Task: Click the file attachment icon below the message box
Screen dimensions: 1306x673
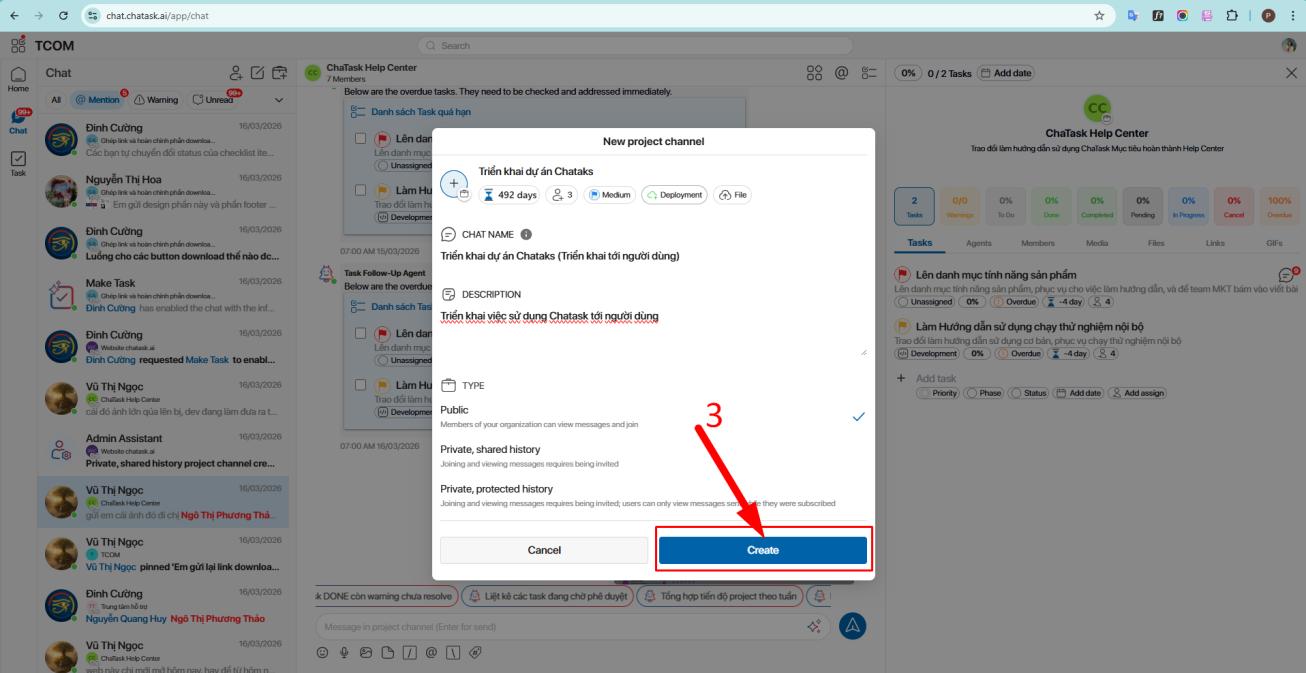Action: point(388,652)
